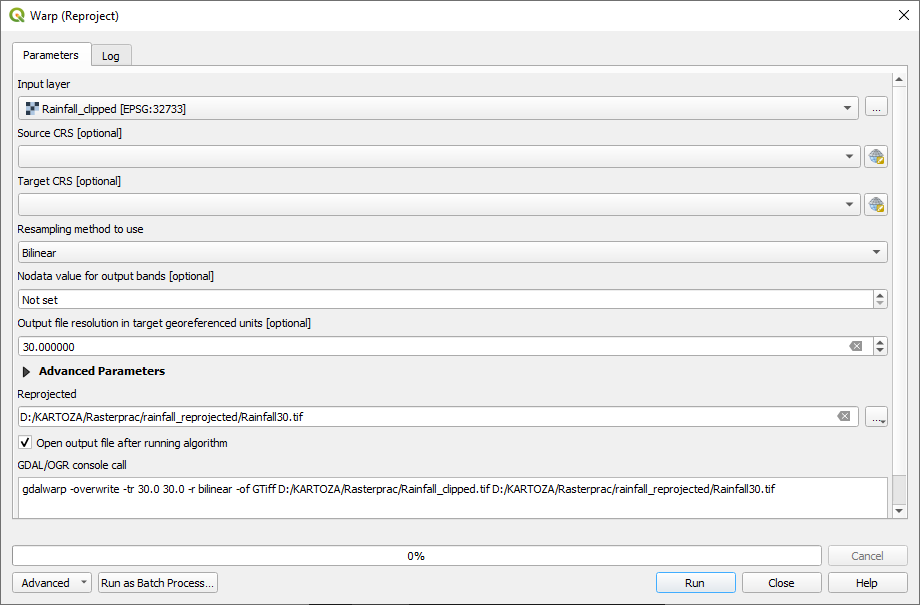Browse for input layer with ellipsis button
This screenshot has width=920, height=605.
(x=876, y=108)
